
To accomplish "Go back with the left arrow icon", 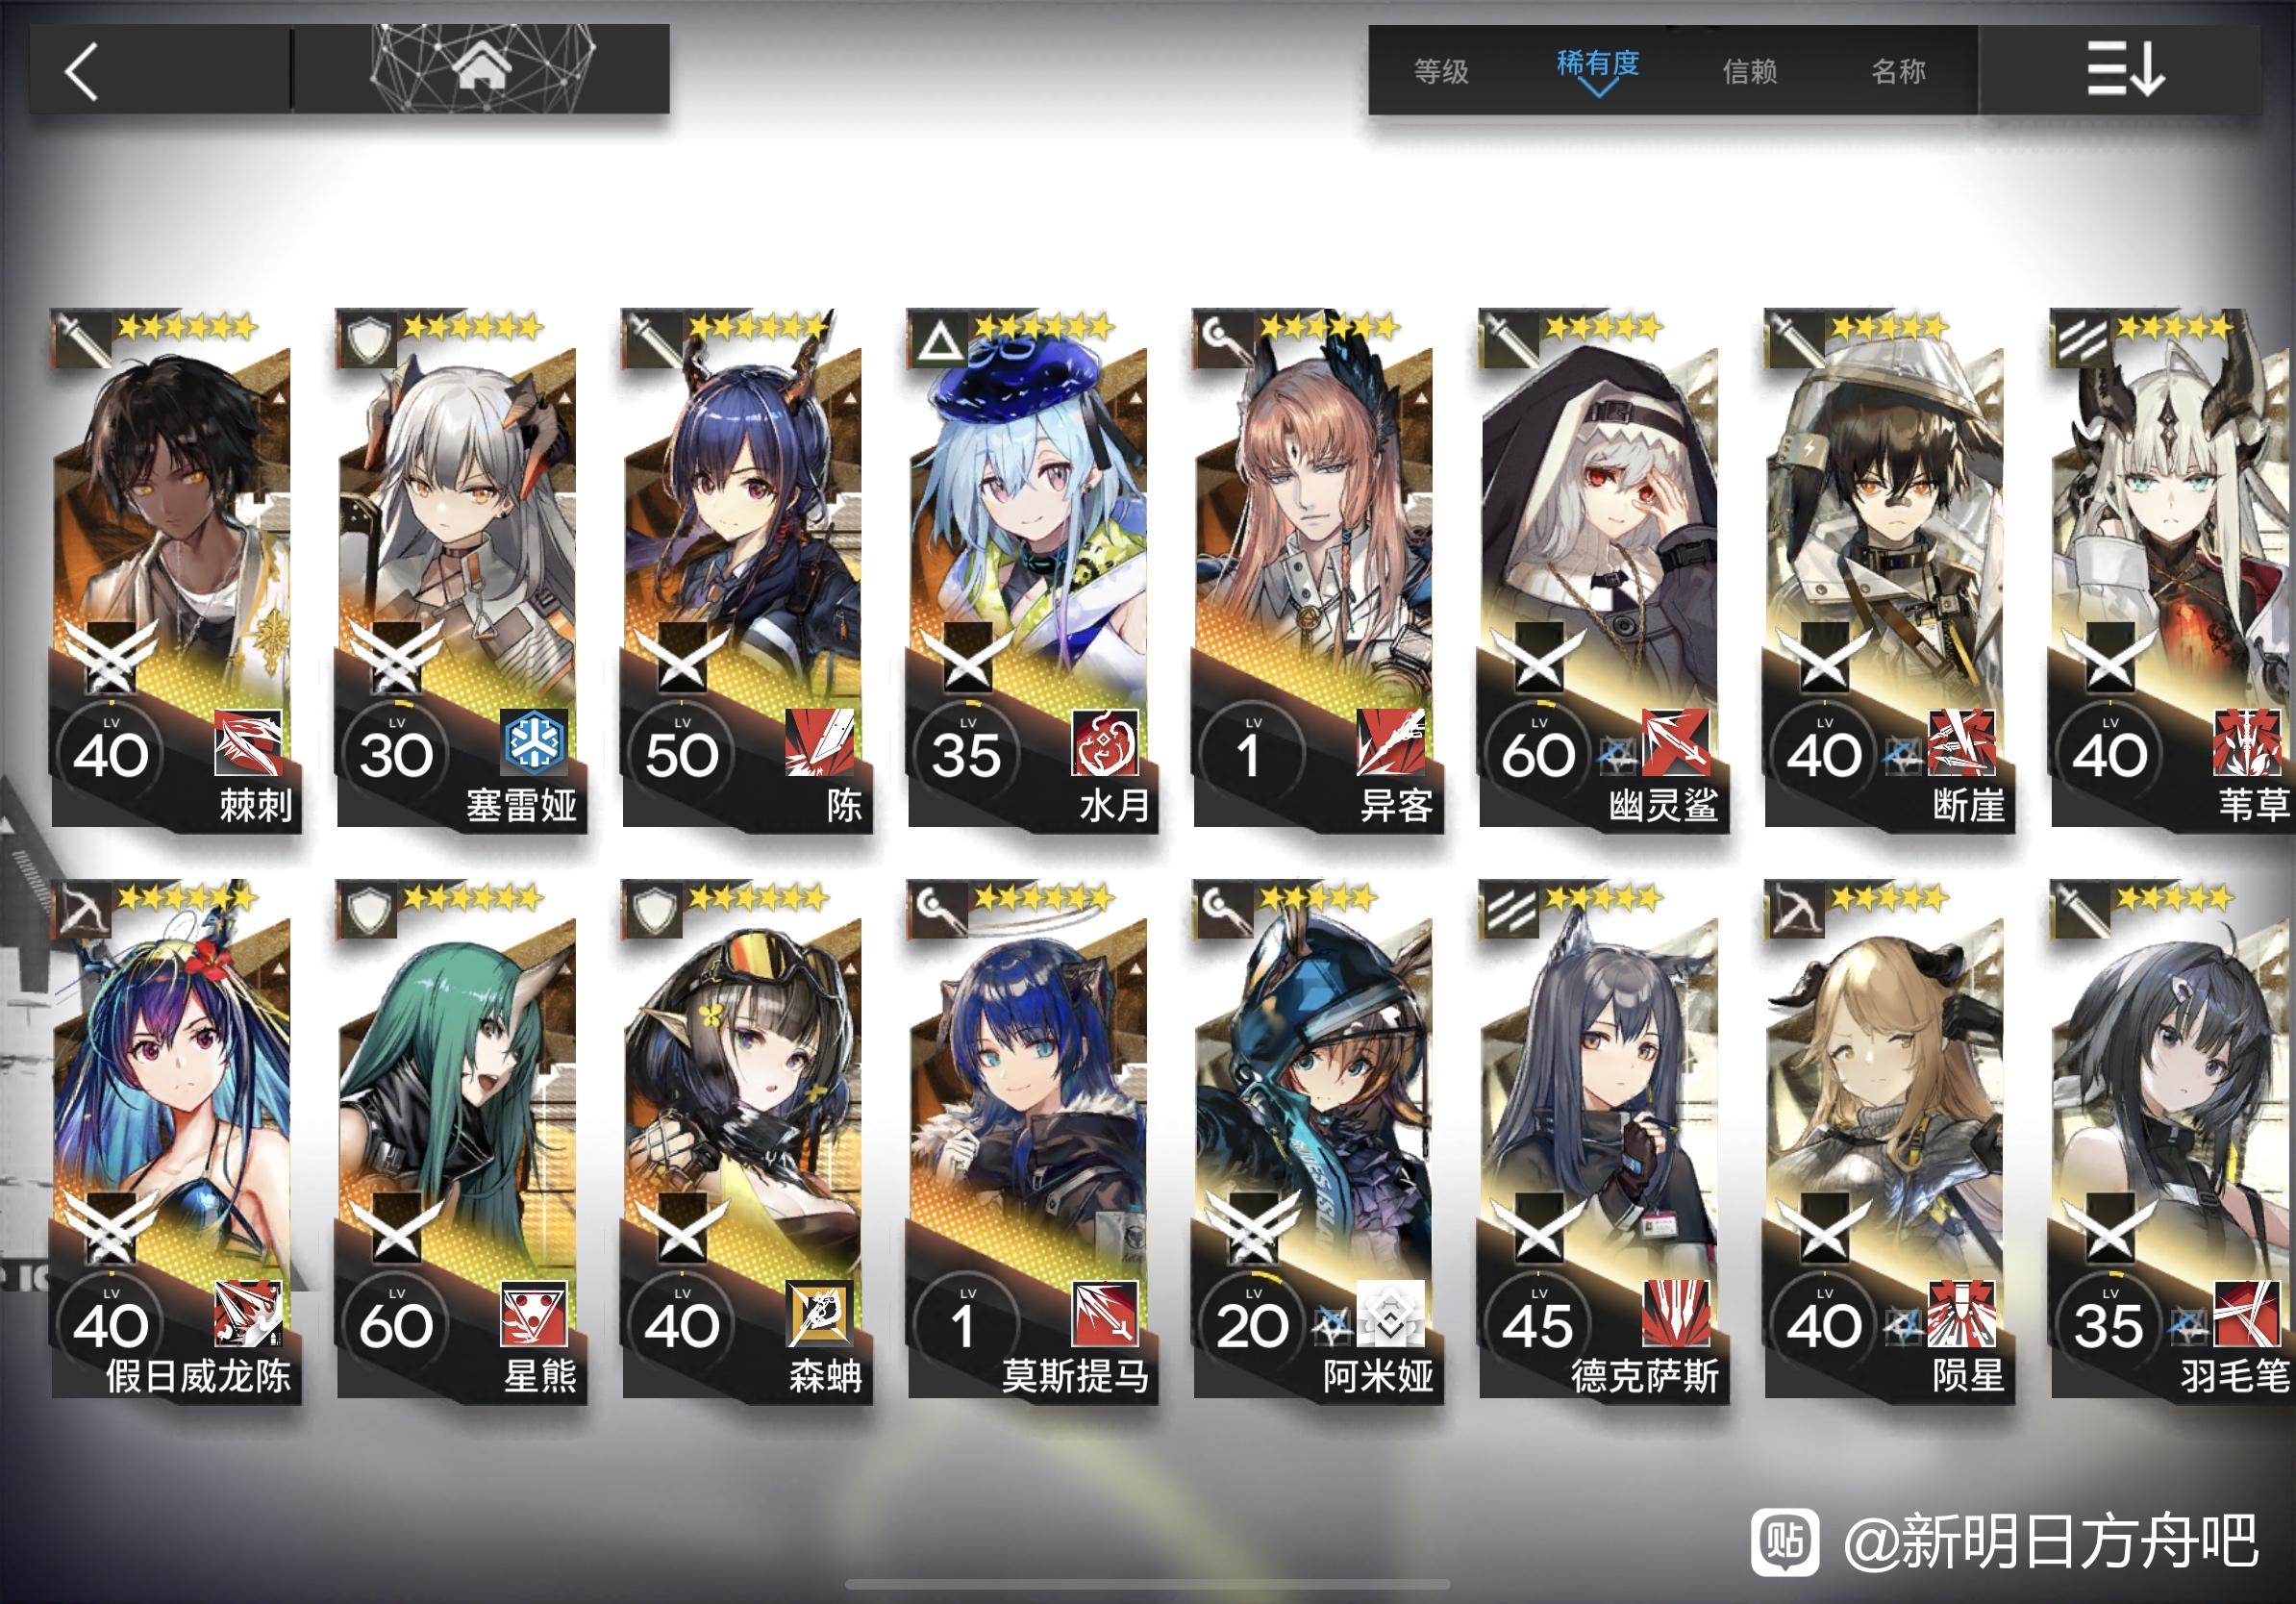I will [82, 71].
